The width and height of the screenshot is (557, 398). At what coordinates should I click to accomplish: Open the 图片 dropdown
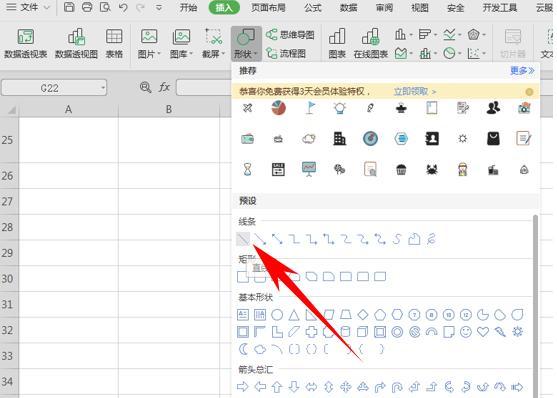pyautogui.click(x=149, y=44)
